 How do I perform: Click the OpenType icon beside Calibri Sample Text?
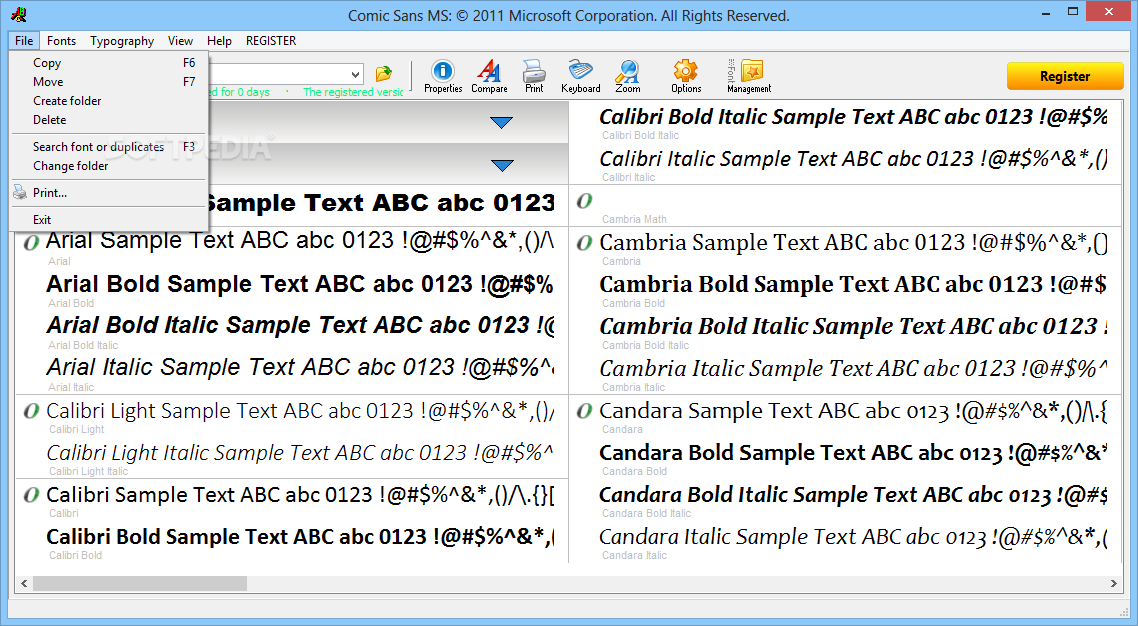click(31, 495)
